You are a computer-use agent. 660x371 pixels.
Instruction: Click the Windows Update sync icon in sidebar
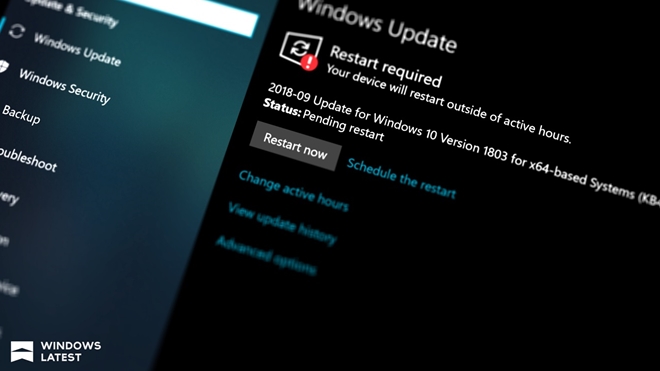pos(17,31)
